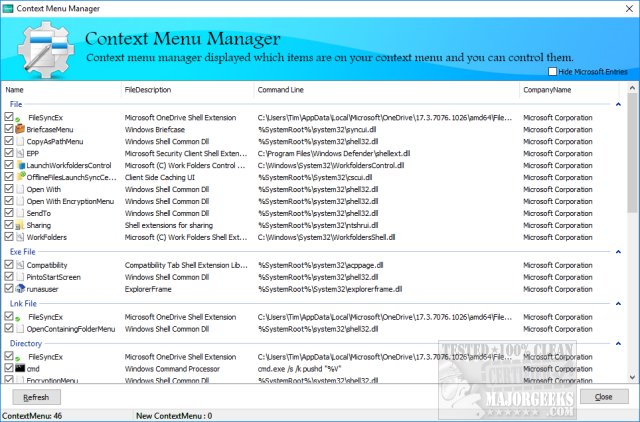This screenshot has width=640, height=422.
Task: Uncheck the Compatibility entry checkbox
Action: point(9,264)
